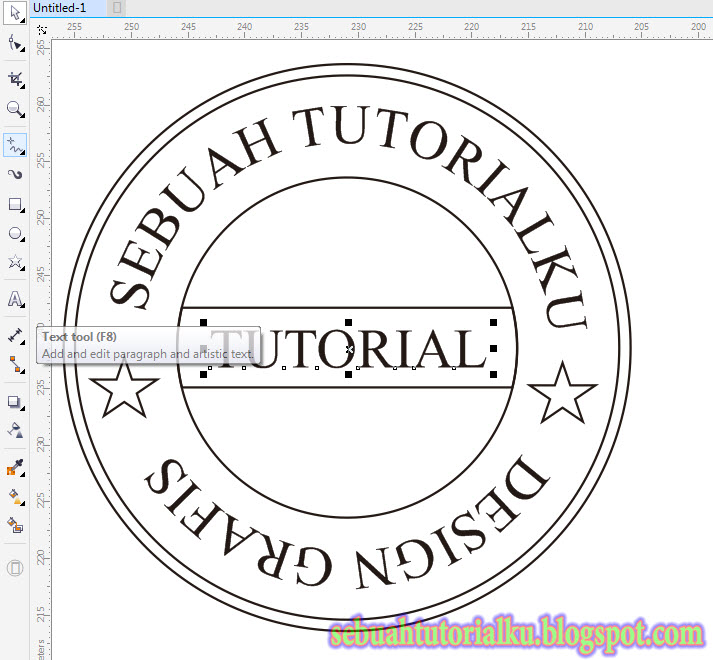Screen dimensions: 713x660
Task: Open the toolbox quick customize button
Action: click(x=15, y=568)
